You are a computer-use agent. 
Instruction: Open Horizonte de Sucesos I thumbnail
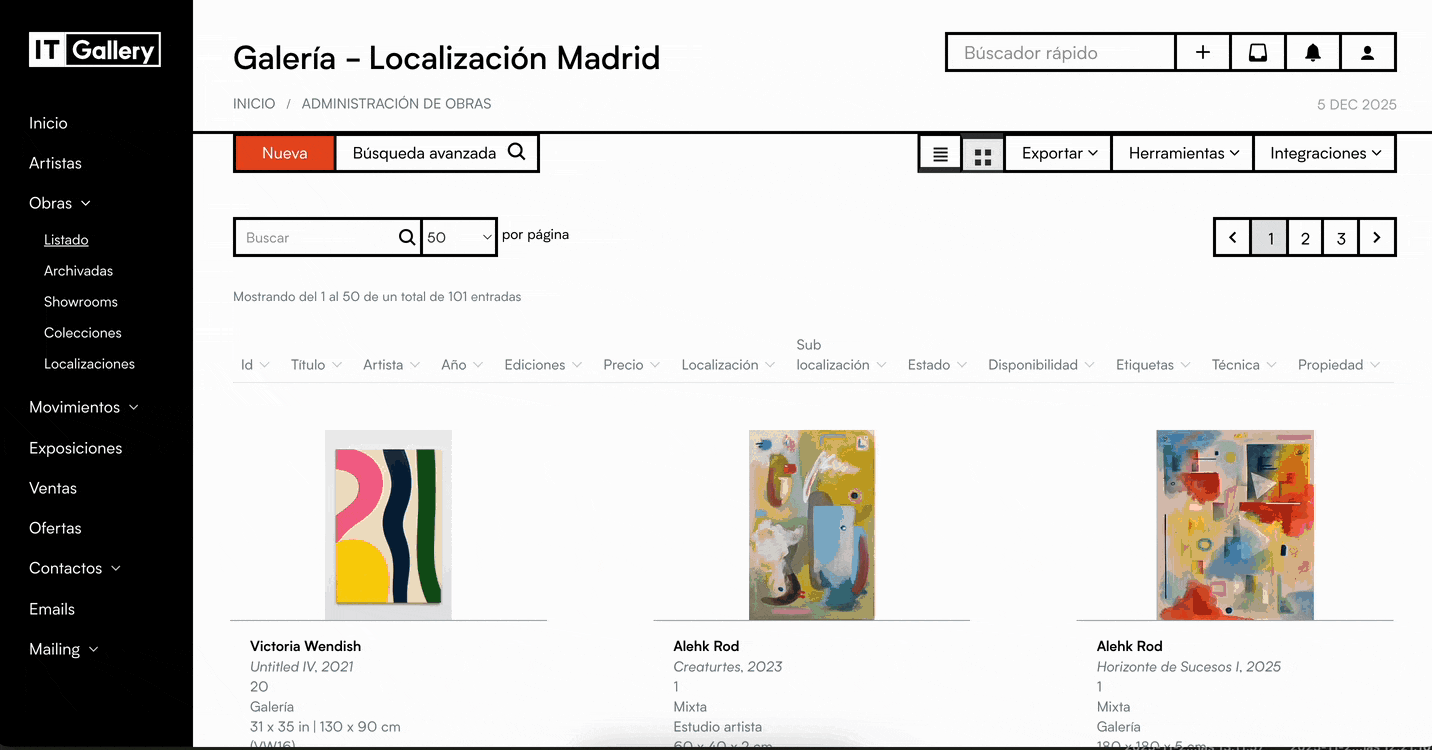point(1235,525)
